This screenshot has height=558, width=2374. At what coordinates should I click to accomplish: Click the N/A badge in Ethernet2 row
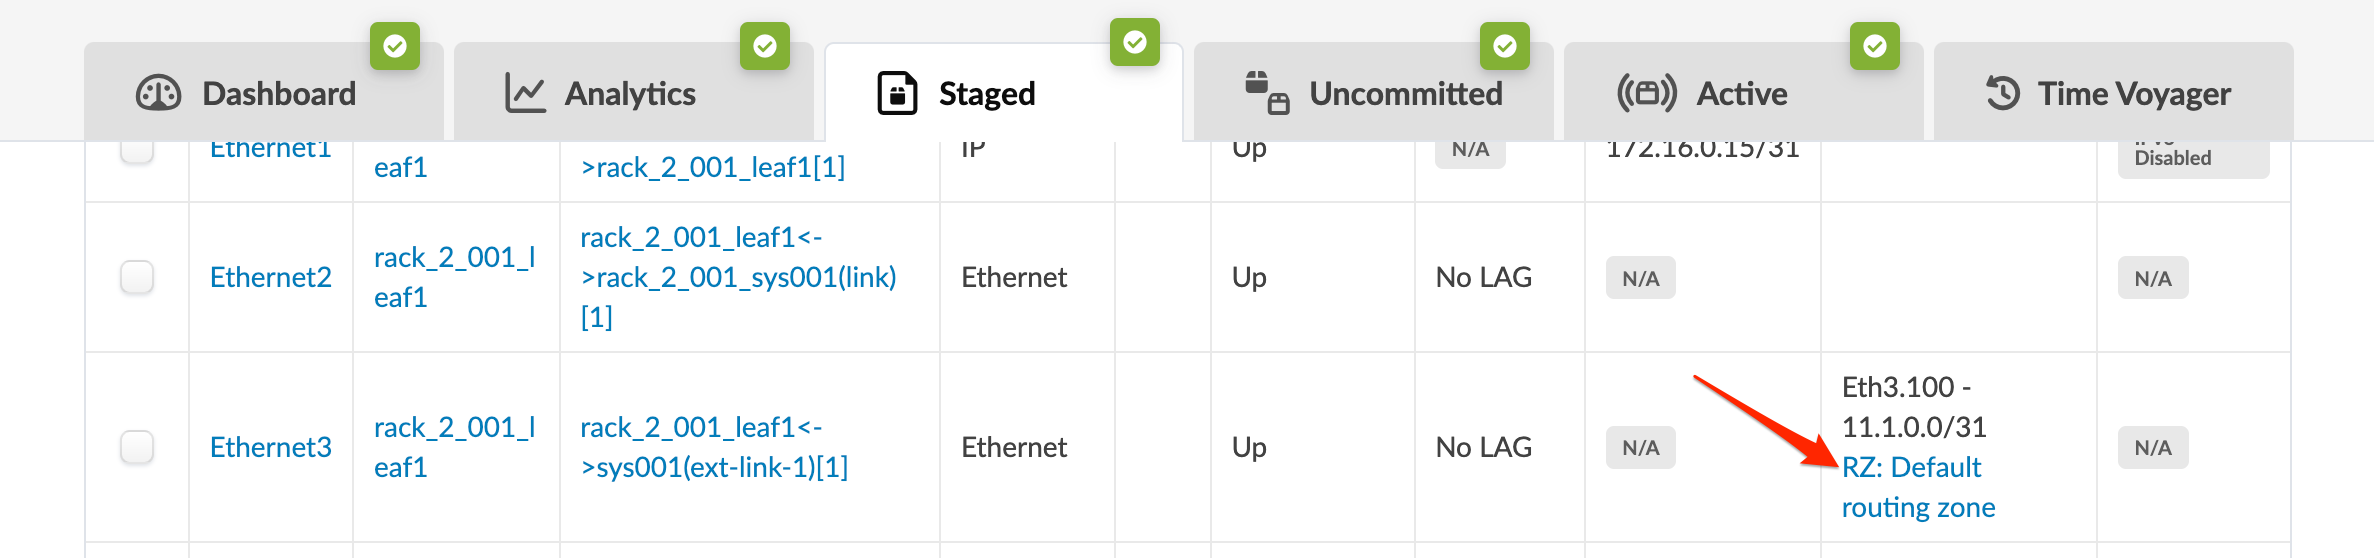[x=1640, y=278]
